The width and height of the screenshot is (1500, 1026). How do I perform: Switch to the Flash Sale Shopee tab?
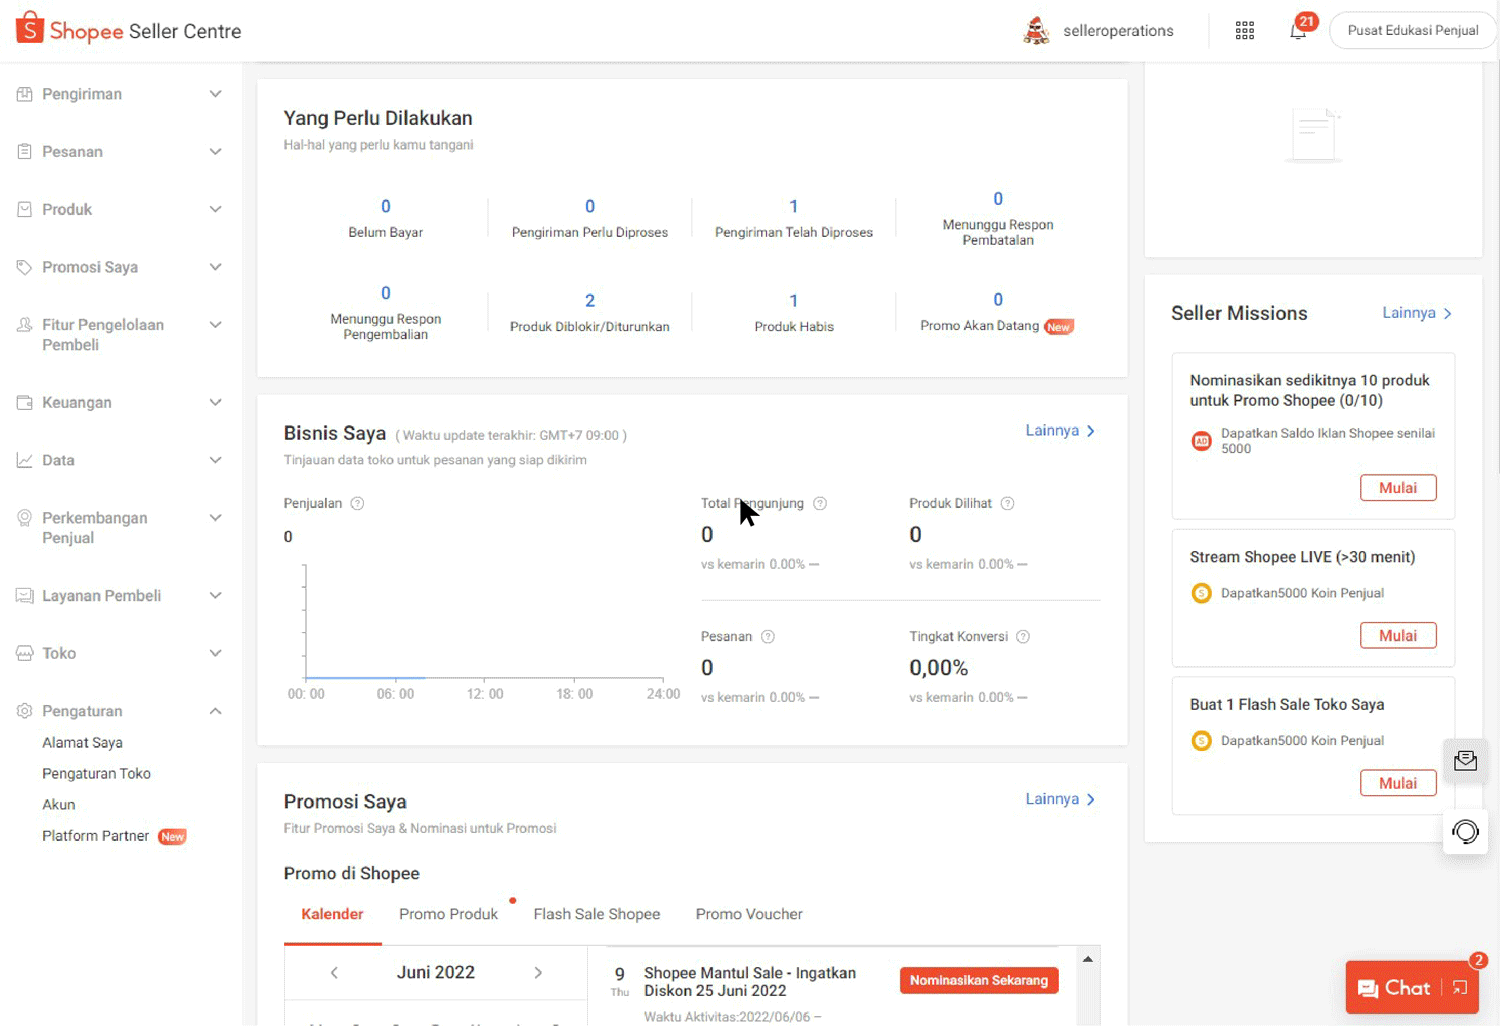pos(596,914)
